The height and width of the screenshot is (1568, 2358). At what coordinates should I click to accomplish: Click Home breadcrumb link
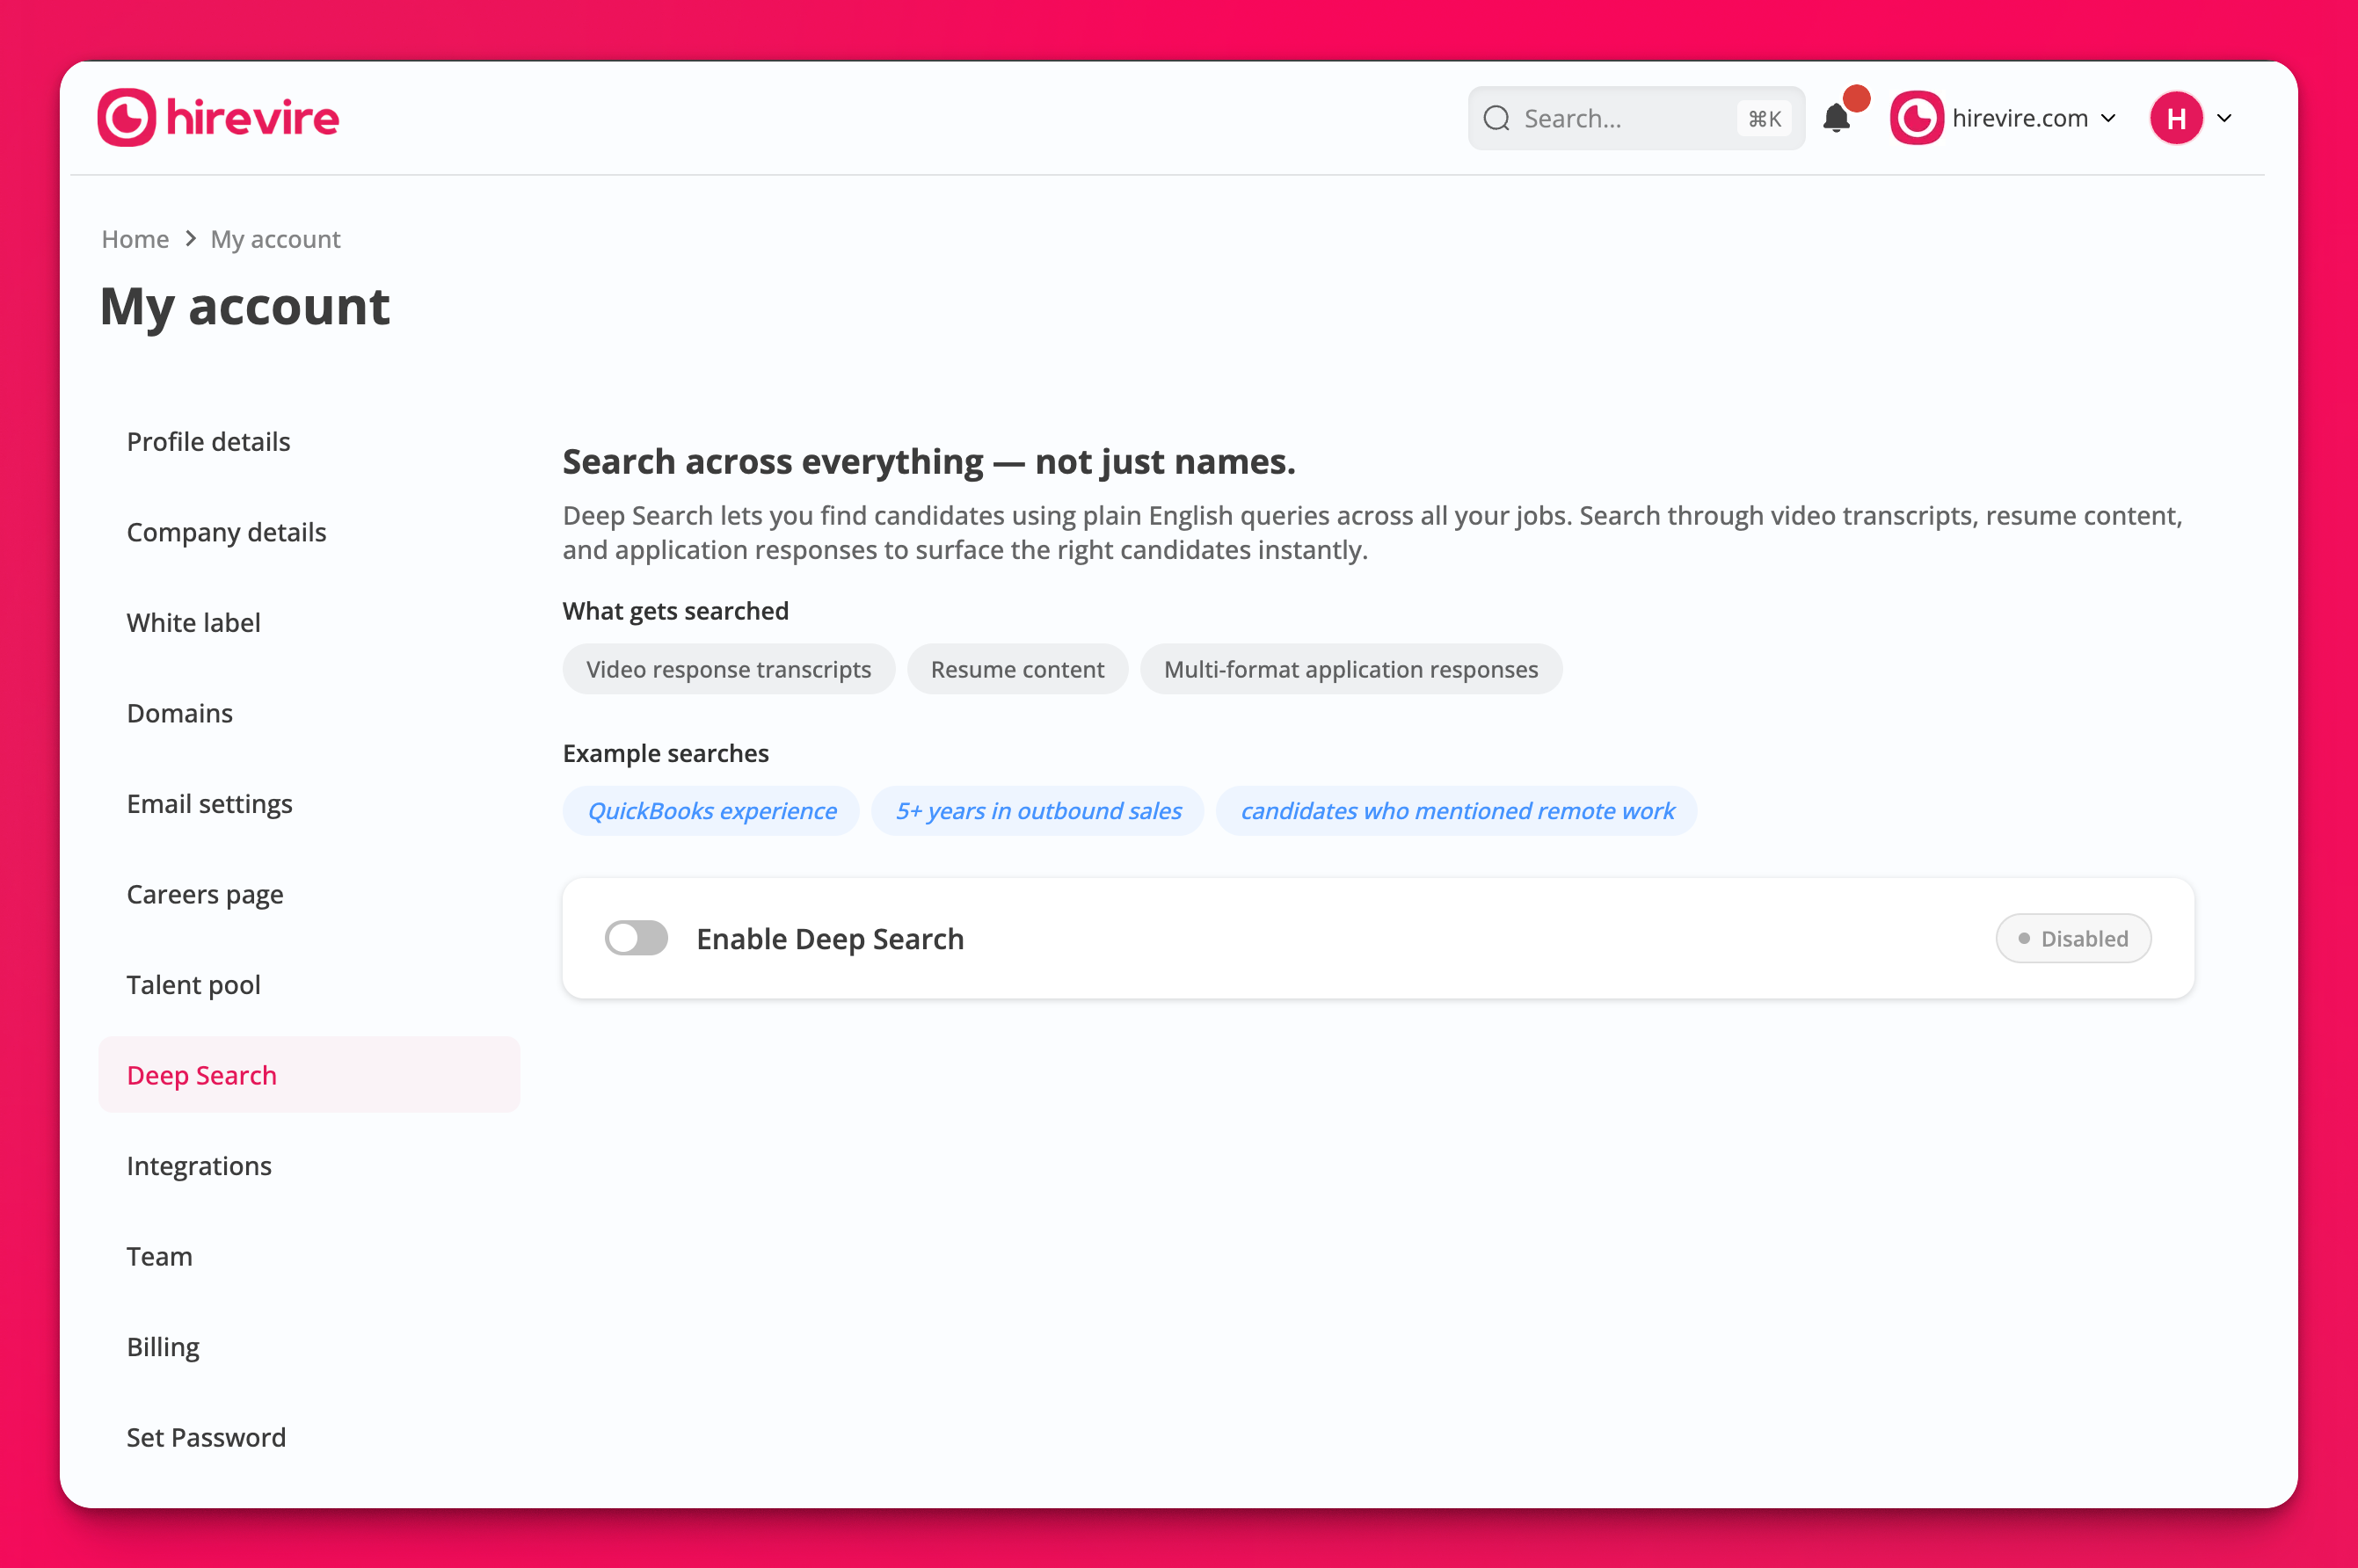[135, 239]
